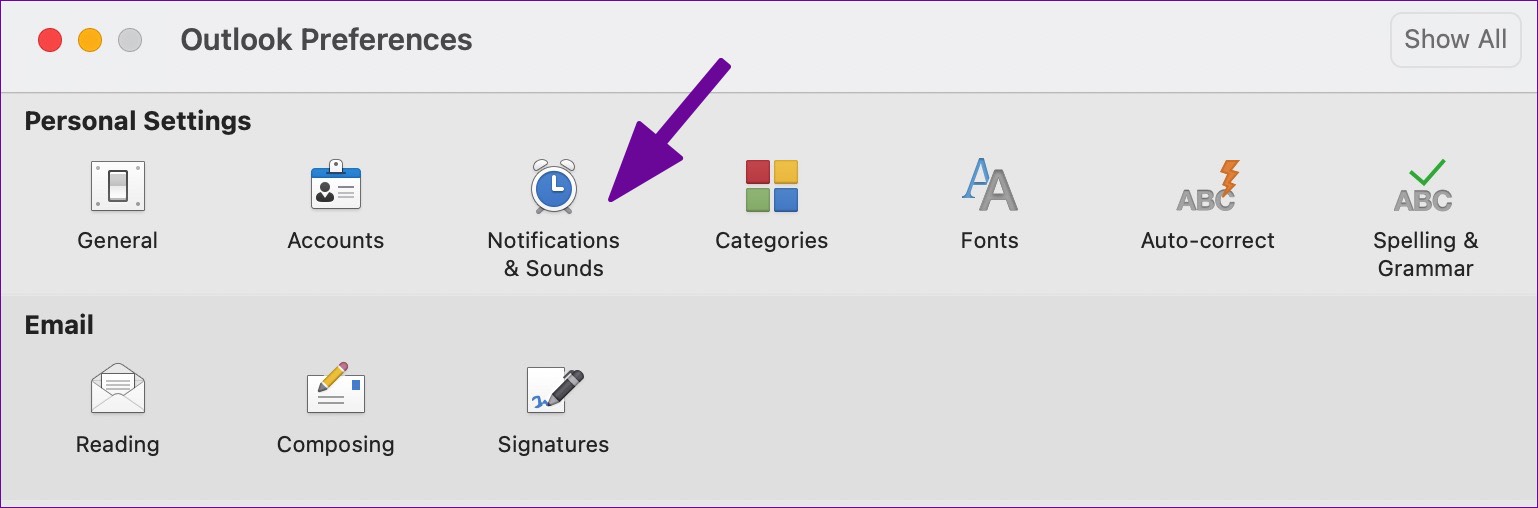Minimize window using the yellow button
The width and height of the screenshot is (1538, 508).
tap(90, 40)
